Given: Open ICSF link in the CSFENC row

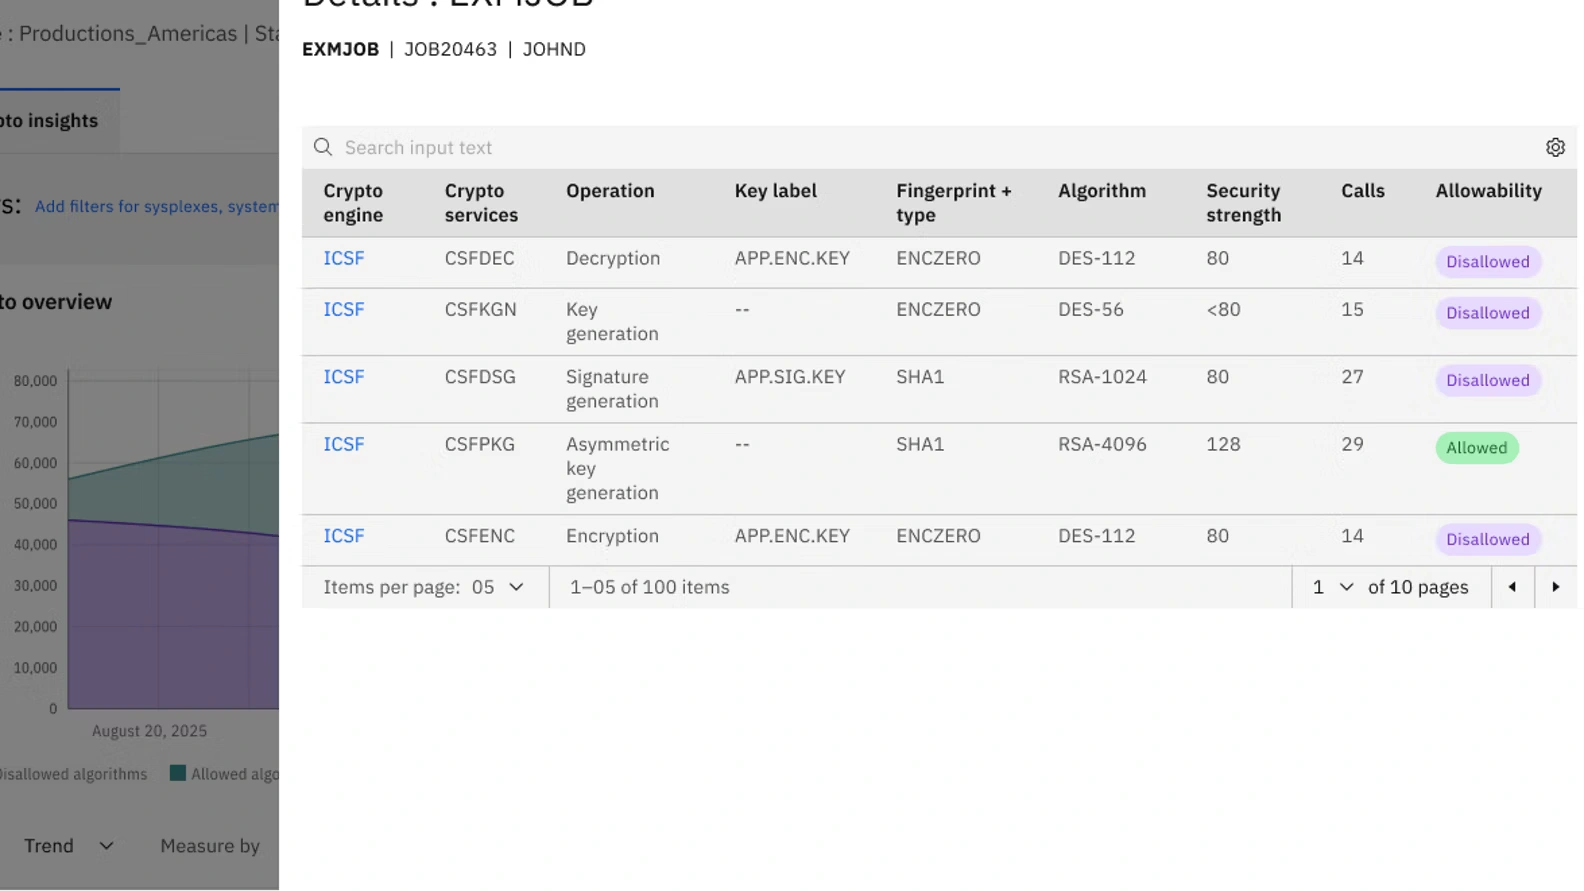Looking at the screenshot, I should click(343, 536).
